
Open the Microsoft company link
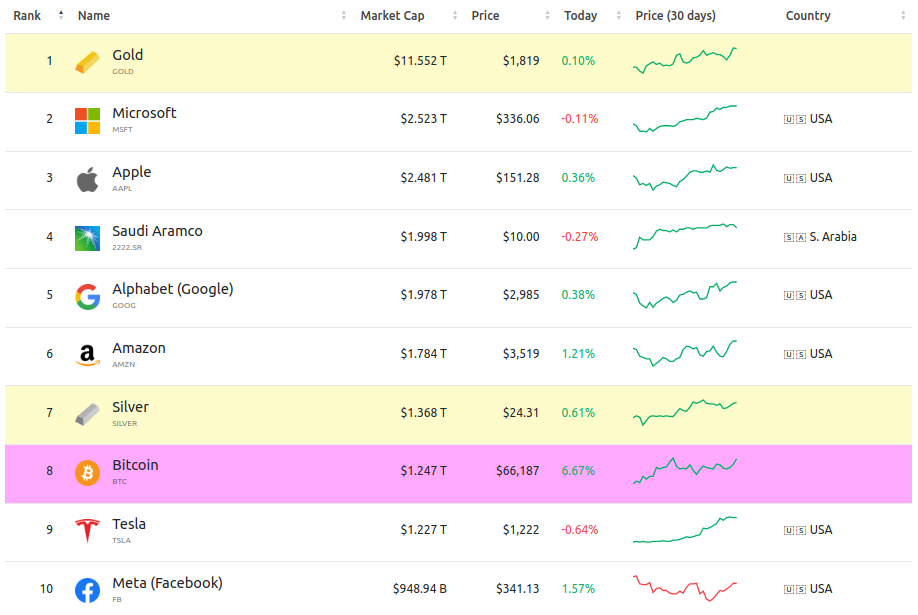tap(144, 113)
